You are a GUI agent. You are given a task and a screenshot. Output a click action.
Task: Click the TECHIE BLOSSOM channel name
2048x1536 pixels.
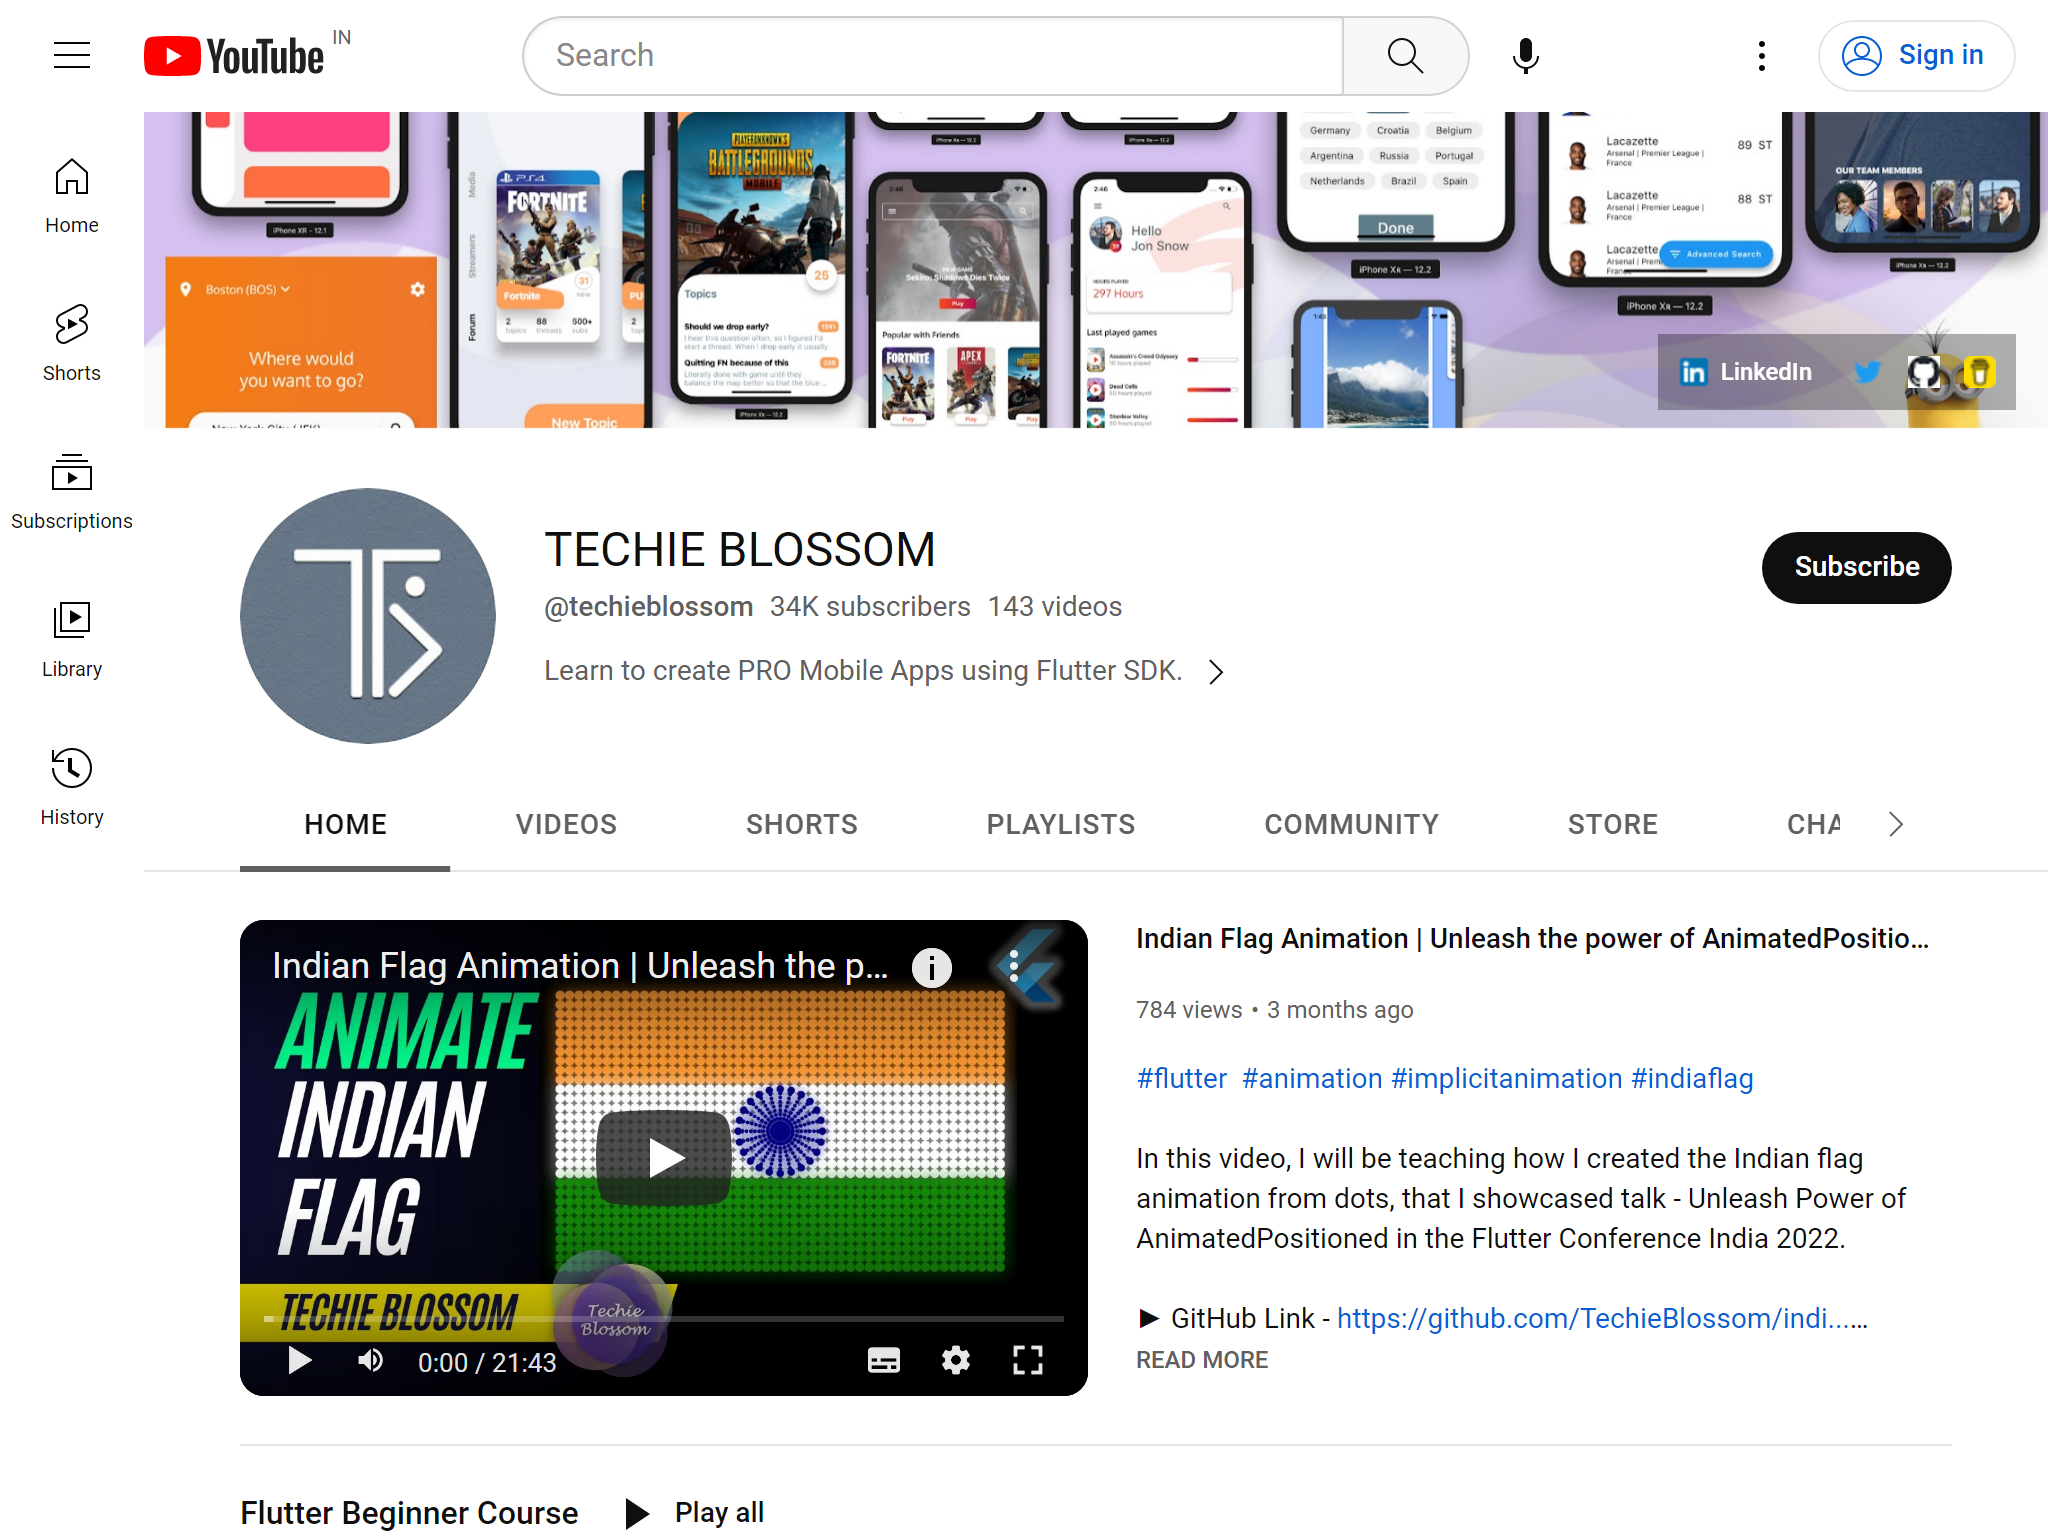[740, 549]
